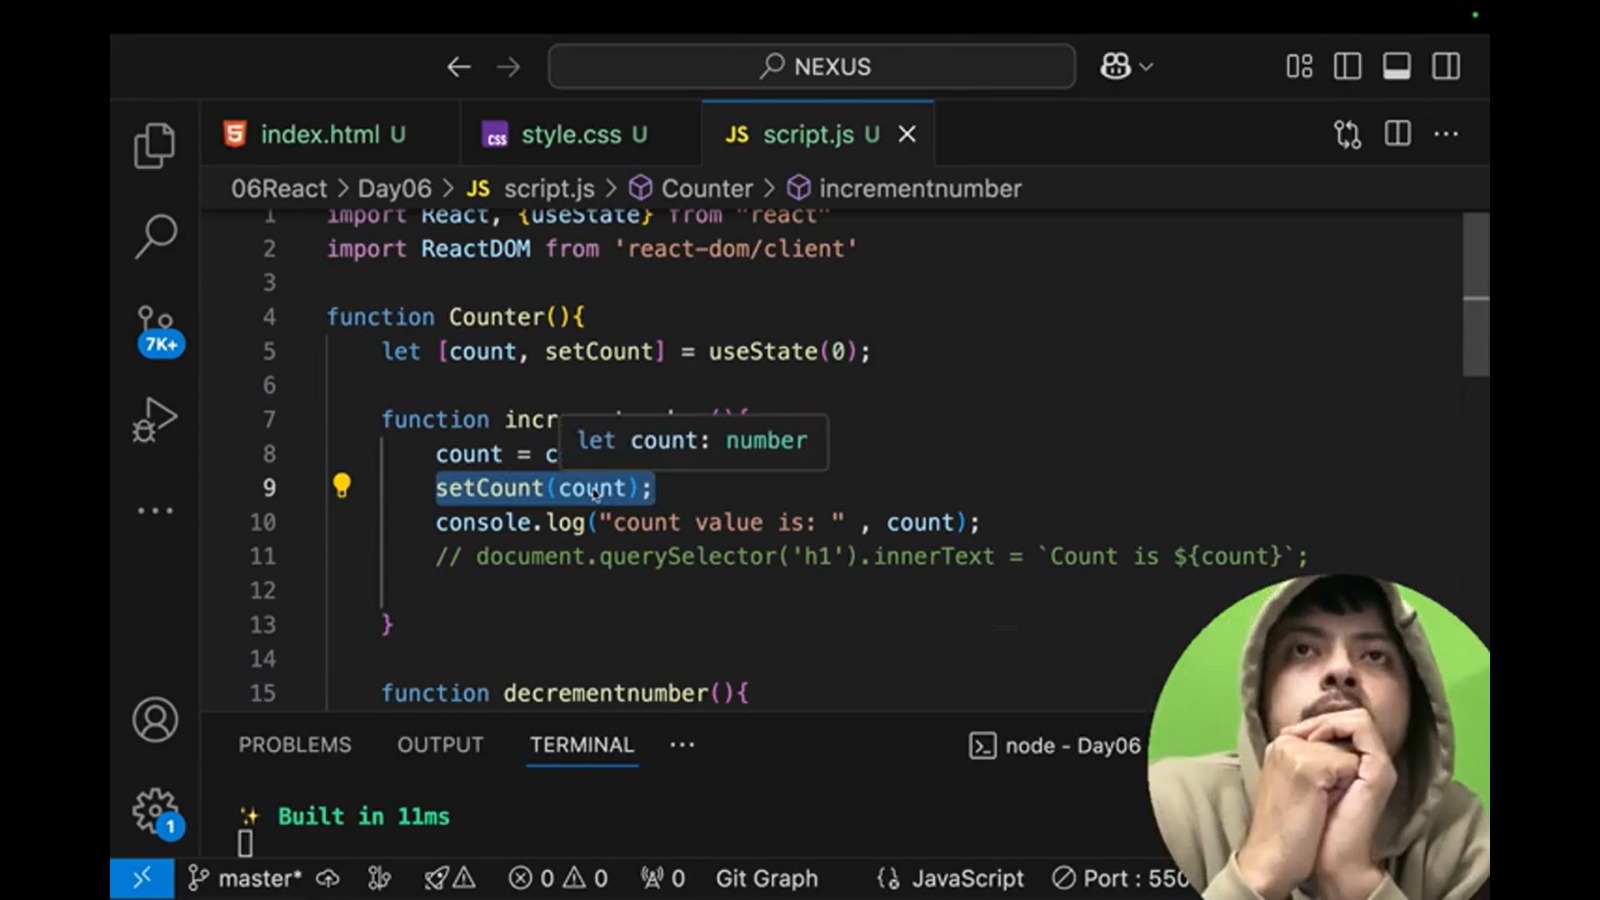Open the Copilot chat icon in title bar

pos(1115,67)
